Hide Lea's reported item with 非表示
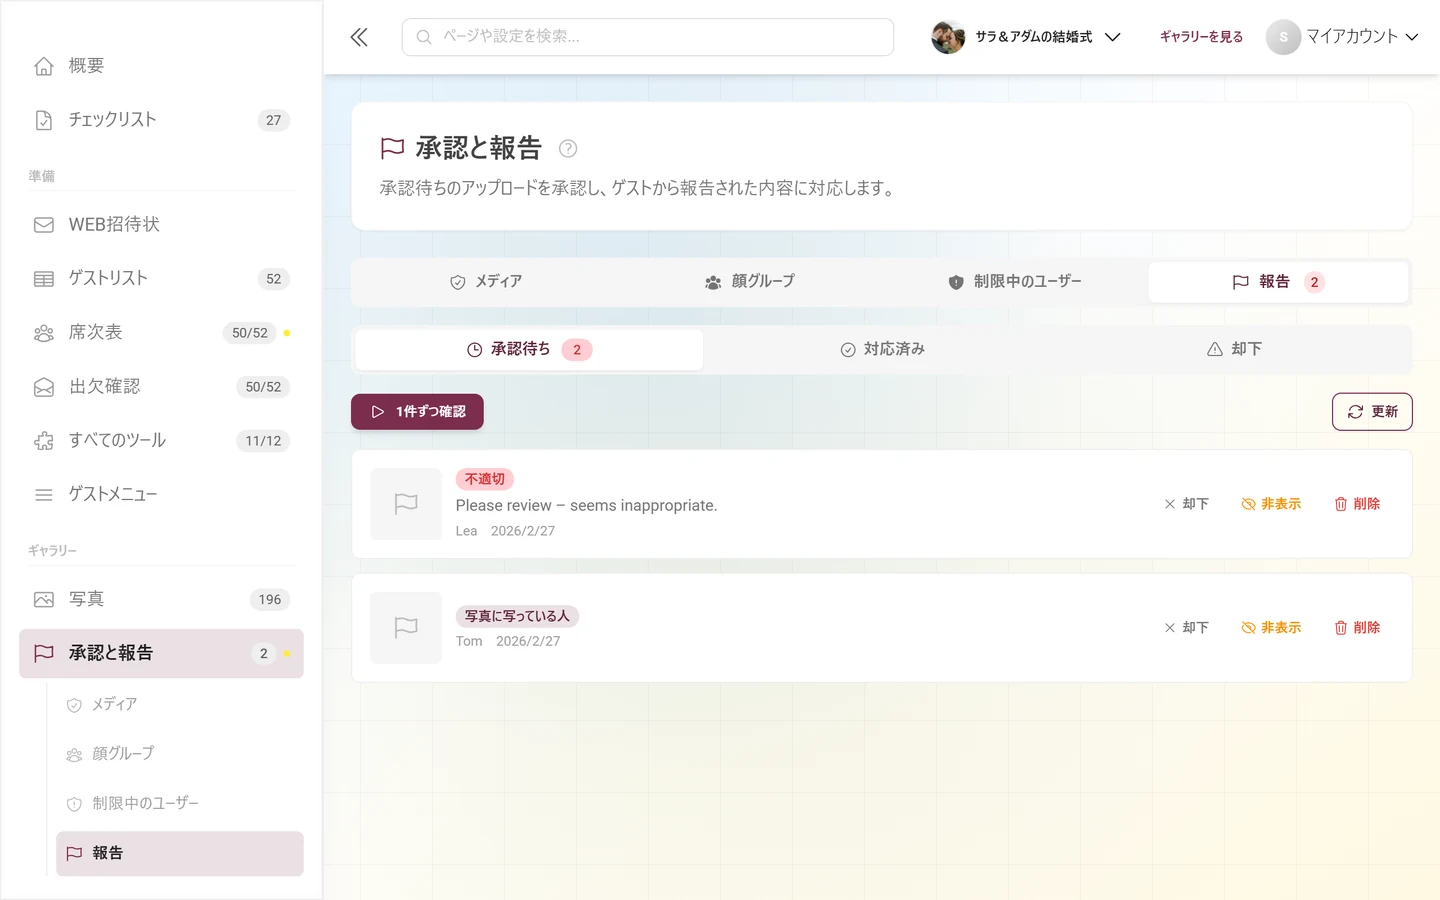 click(1271, 504)
